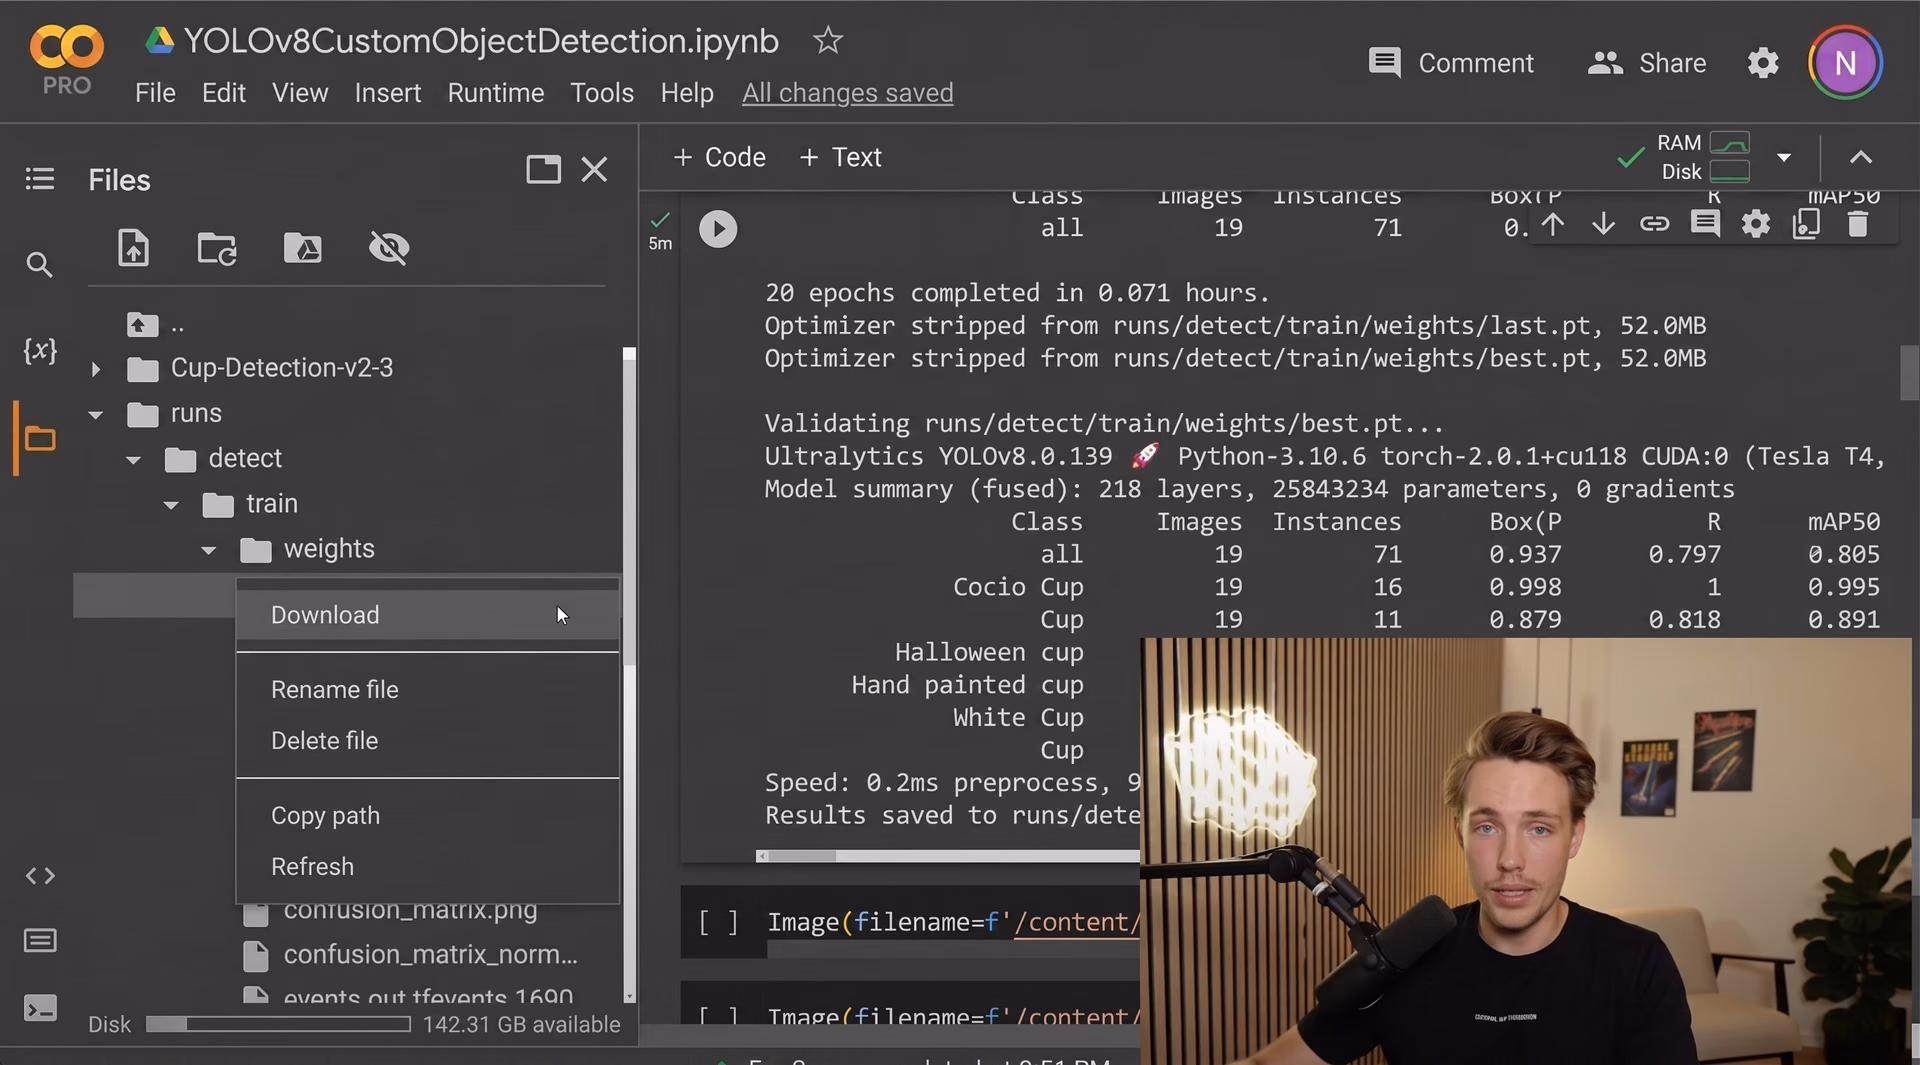Go up to parent directory
Viewport: 1920px width, 1065px height.
(x=142, y=325)
